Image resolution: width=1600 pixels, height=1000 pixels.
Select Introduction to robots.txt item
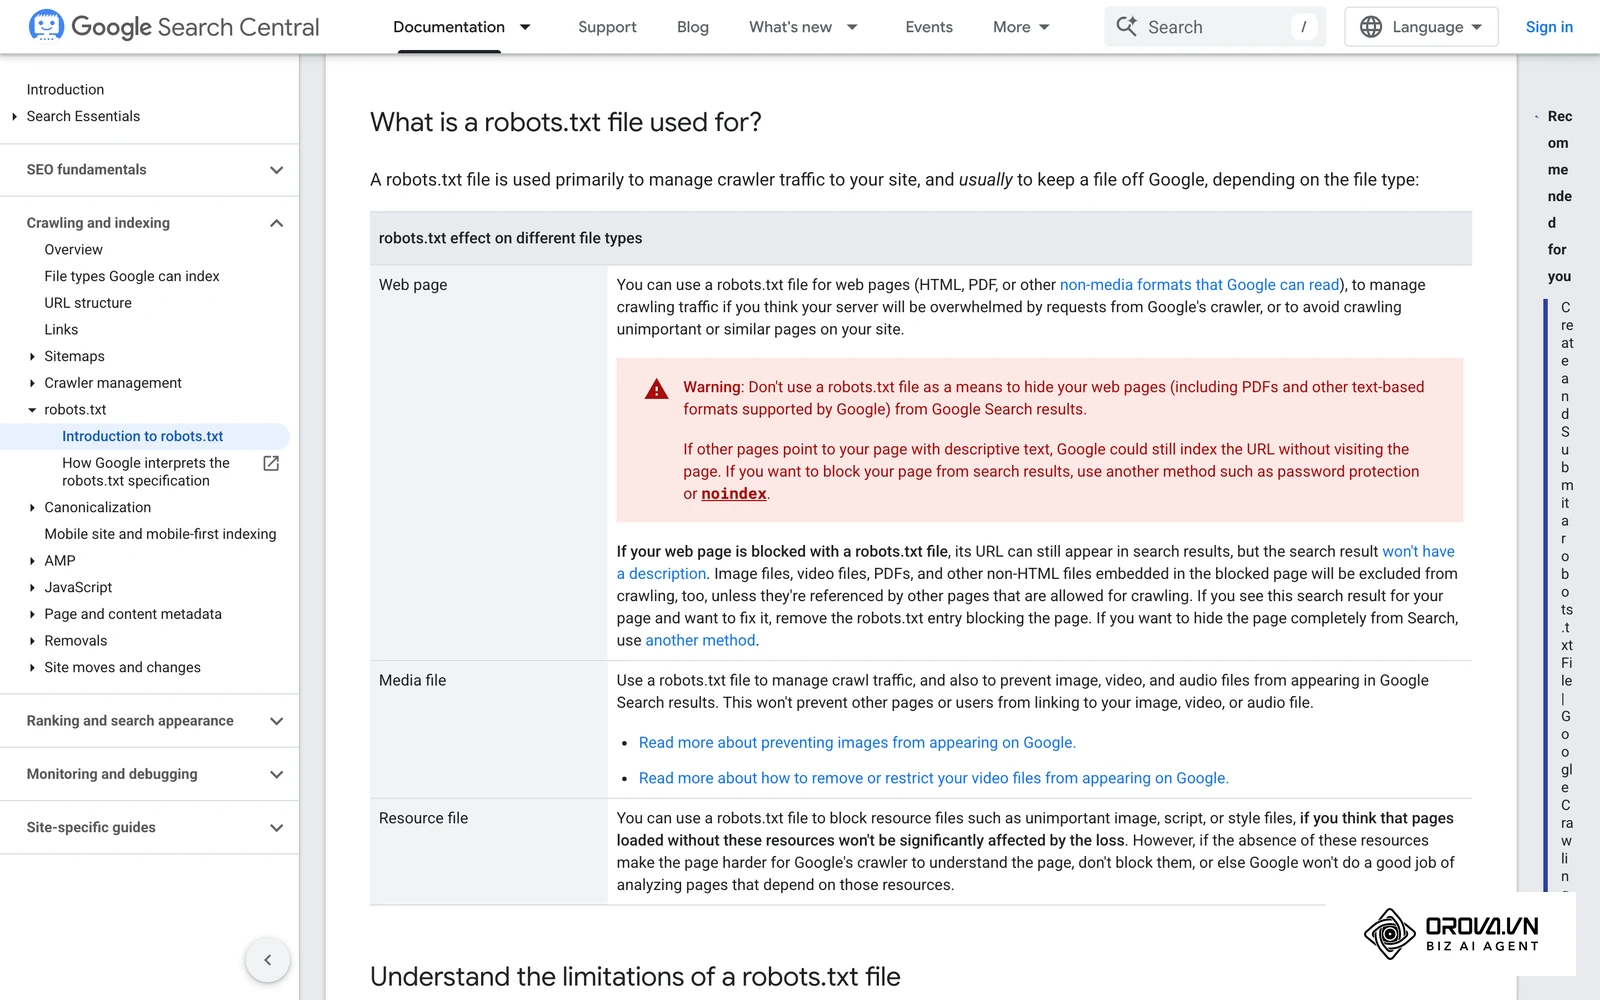[143, 436]
